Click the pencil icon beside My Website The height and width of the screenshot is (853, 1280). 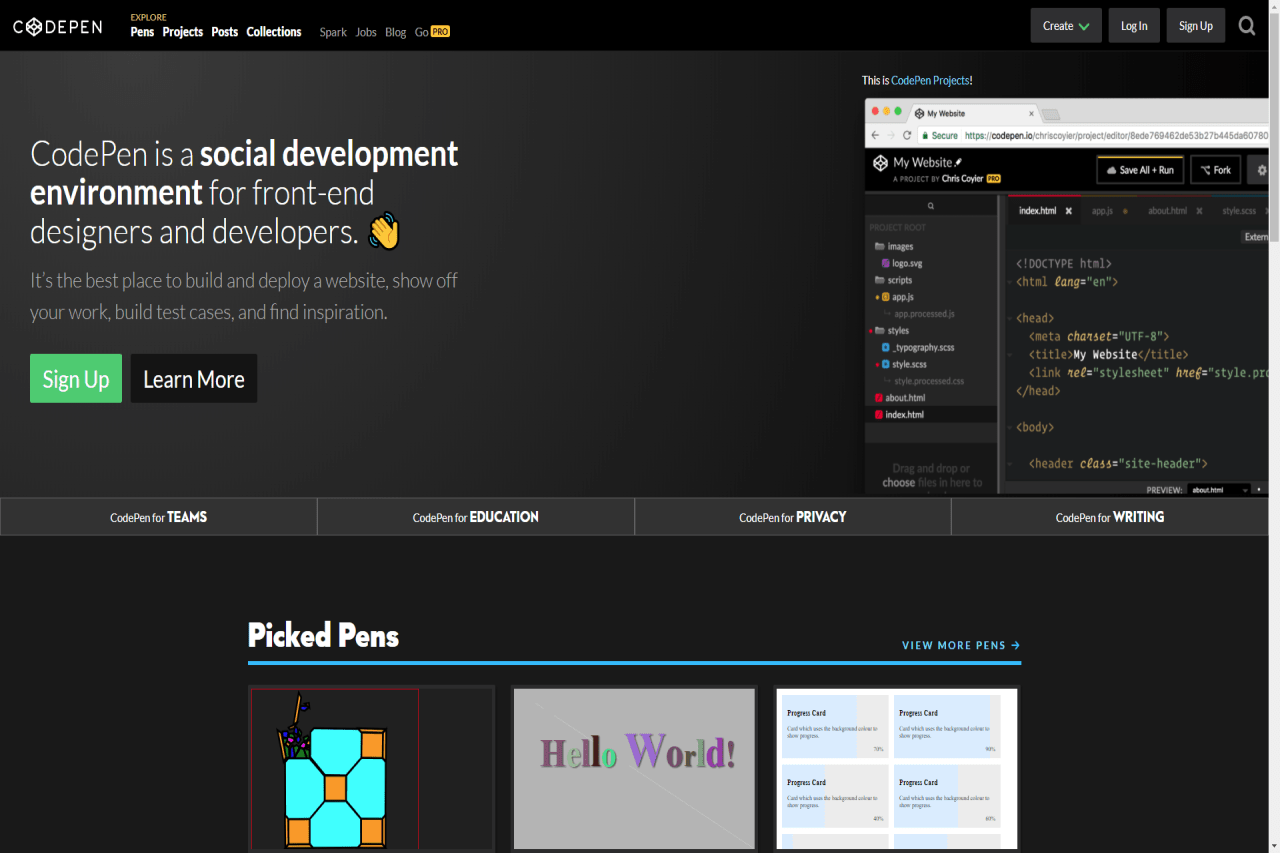[958, 162]
